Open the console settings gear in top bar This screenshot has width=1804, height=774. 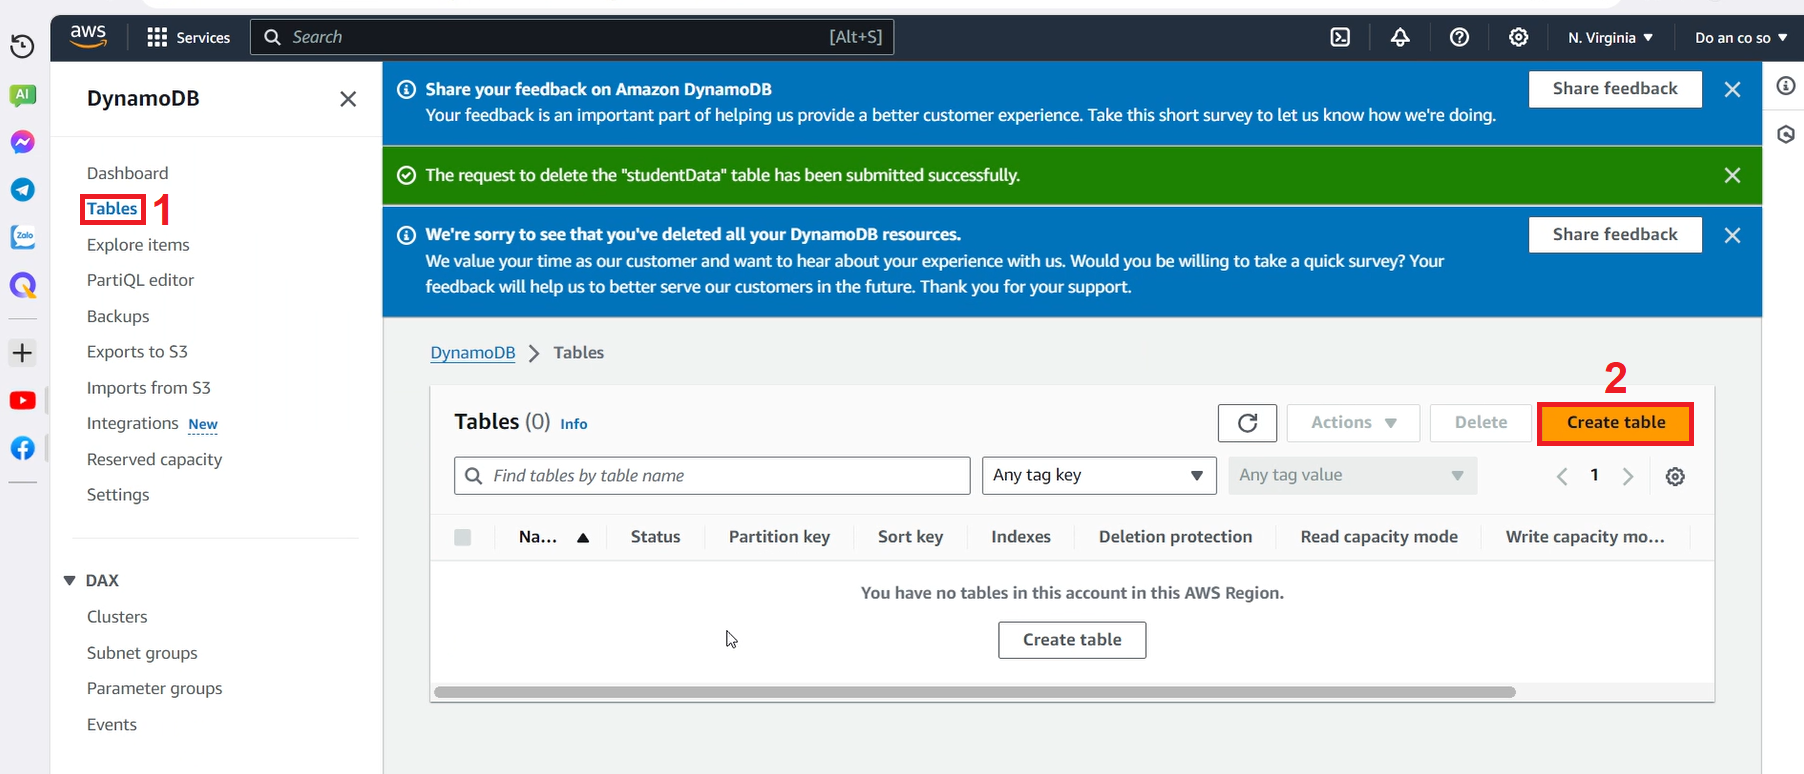(x=1518, y=37)
